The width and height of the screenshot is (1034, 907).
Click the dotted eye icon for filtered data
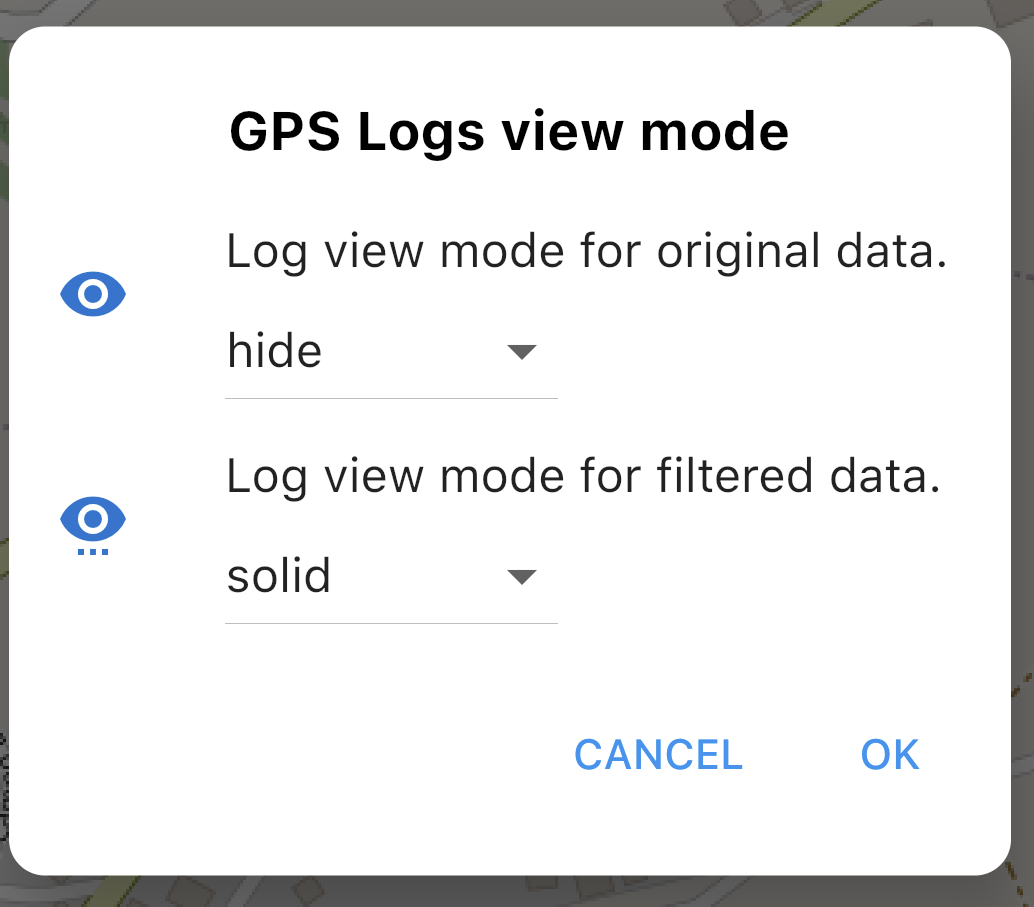[x=93, y=525]
